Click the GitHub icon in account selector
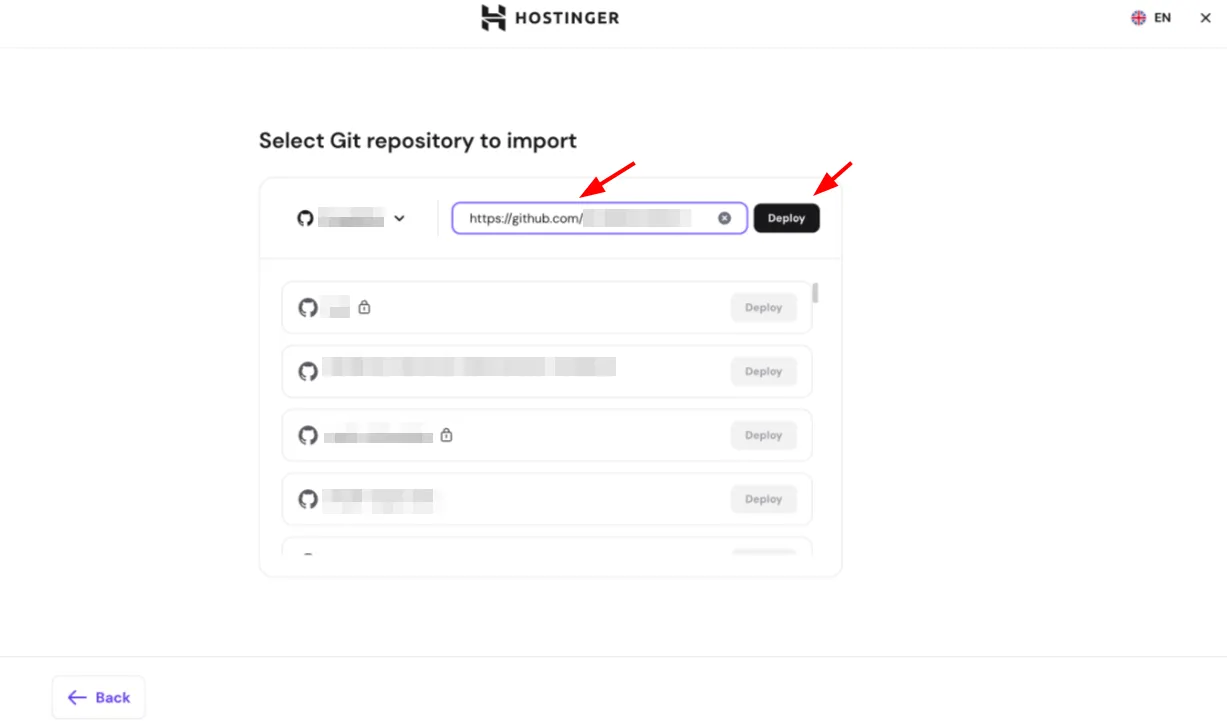 [305, 218]
